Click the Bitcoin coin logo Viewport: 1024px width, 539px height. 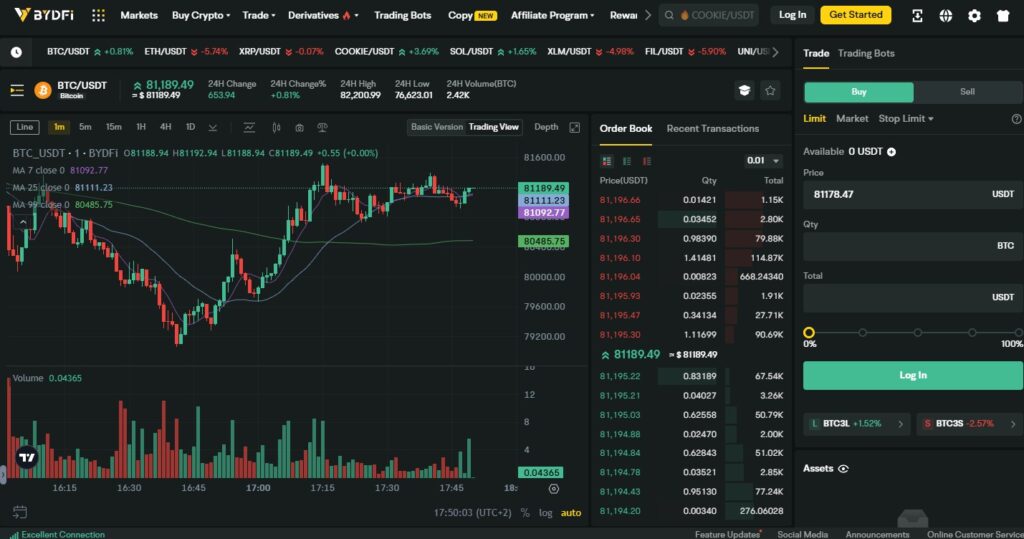43,90
